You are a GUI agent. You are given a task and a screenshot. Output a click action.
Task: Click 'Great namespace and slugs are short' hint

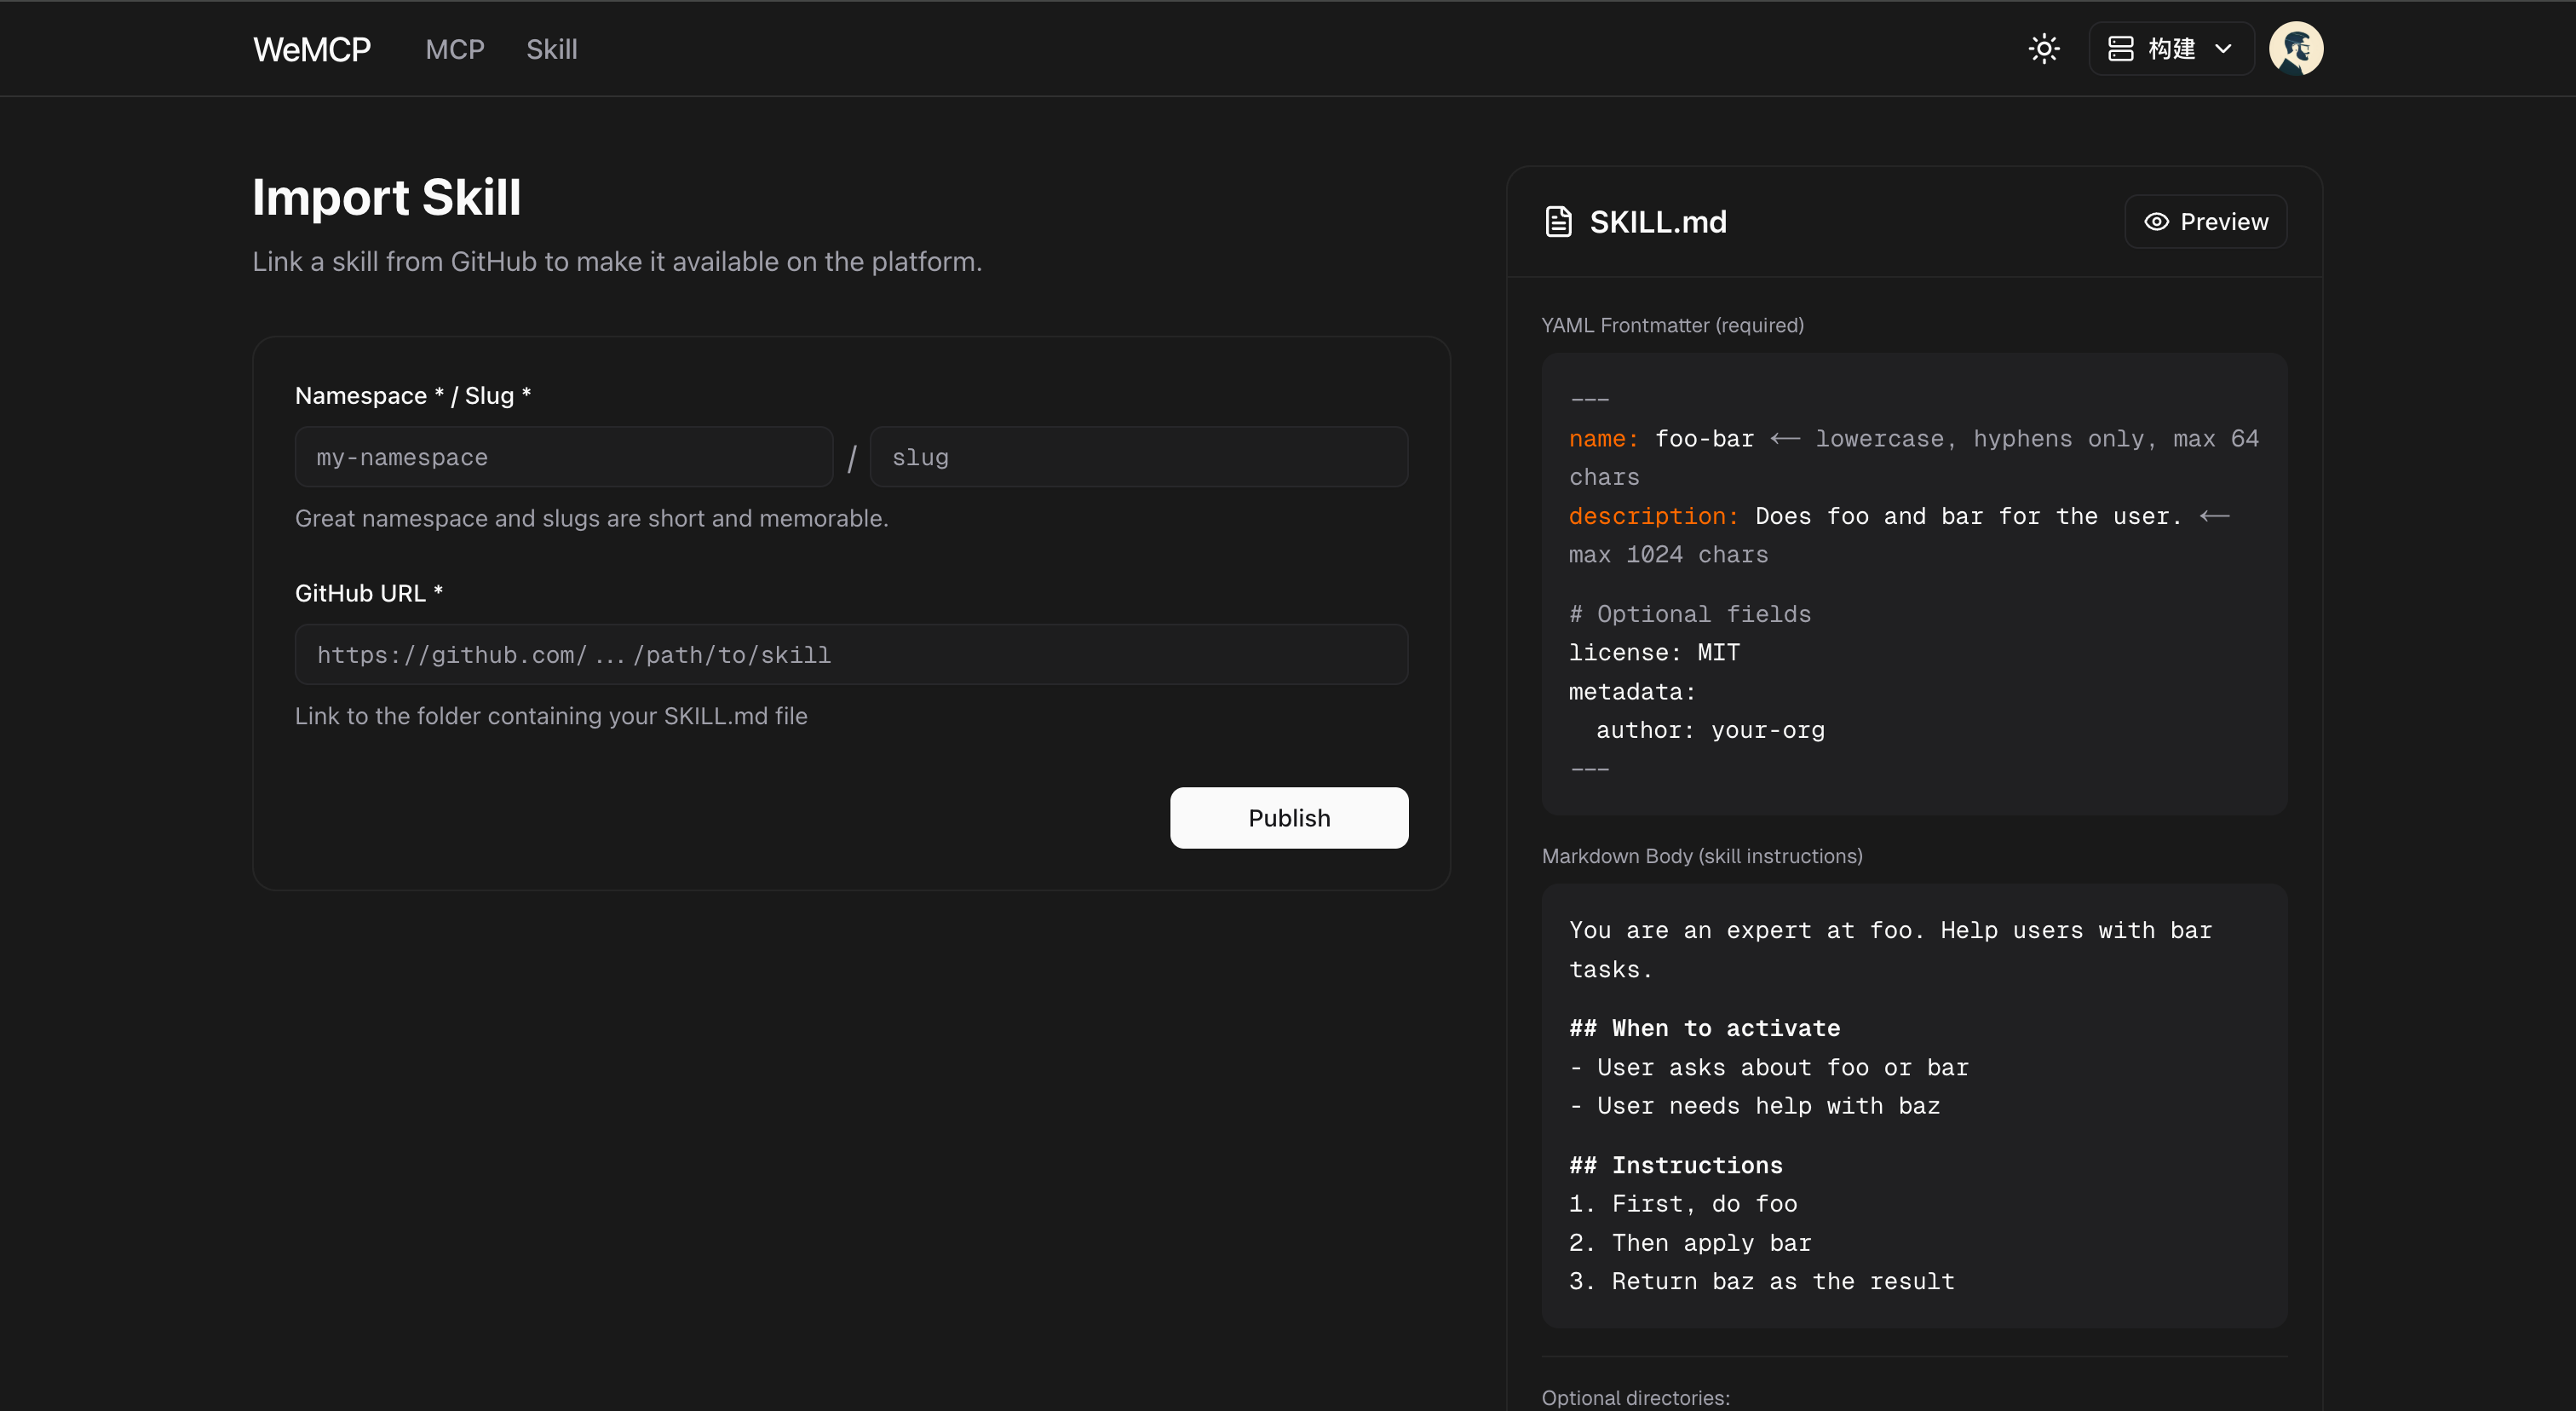592,518
